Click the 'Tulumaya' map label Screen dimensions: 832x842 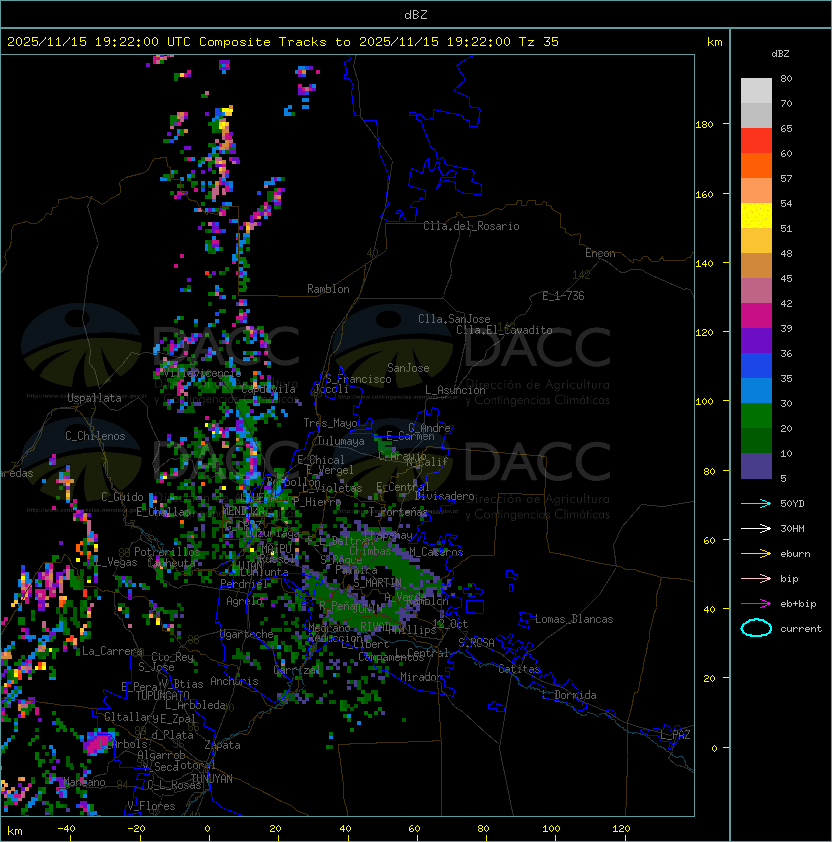tap(341, 441)
